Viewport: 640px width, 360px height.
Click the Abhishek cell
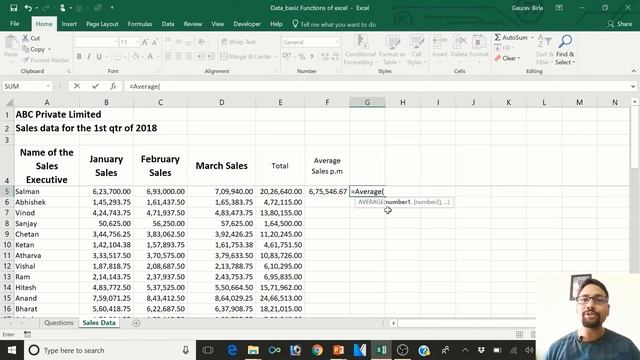point(47,202)
